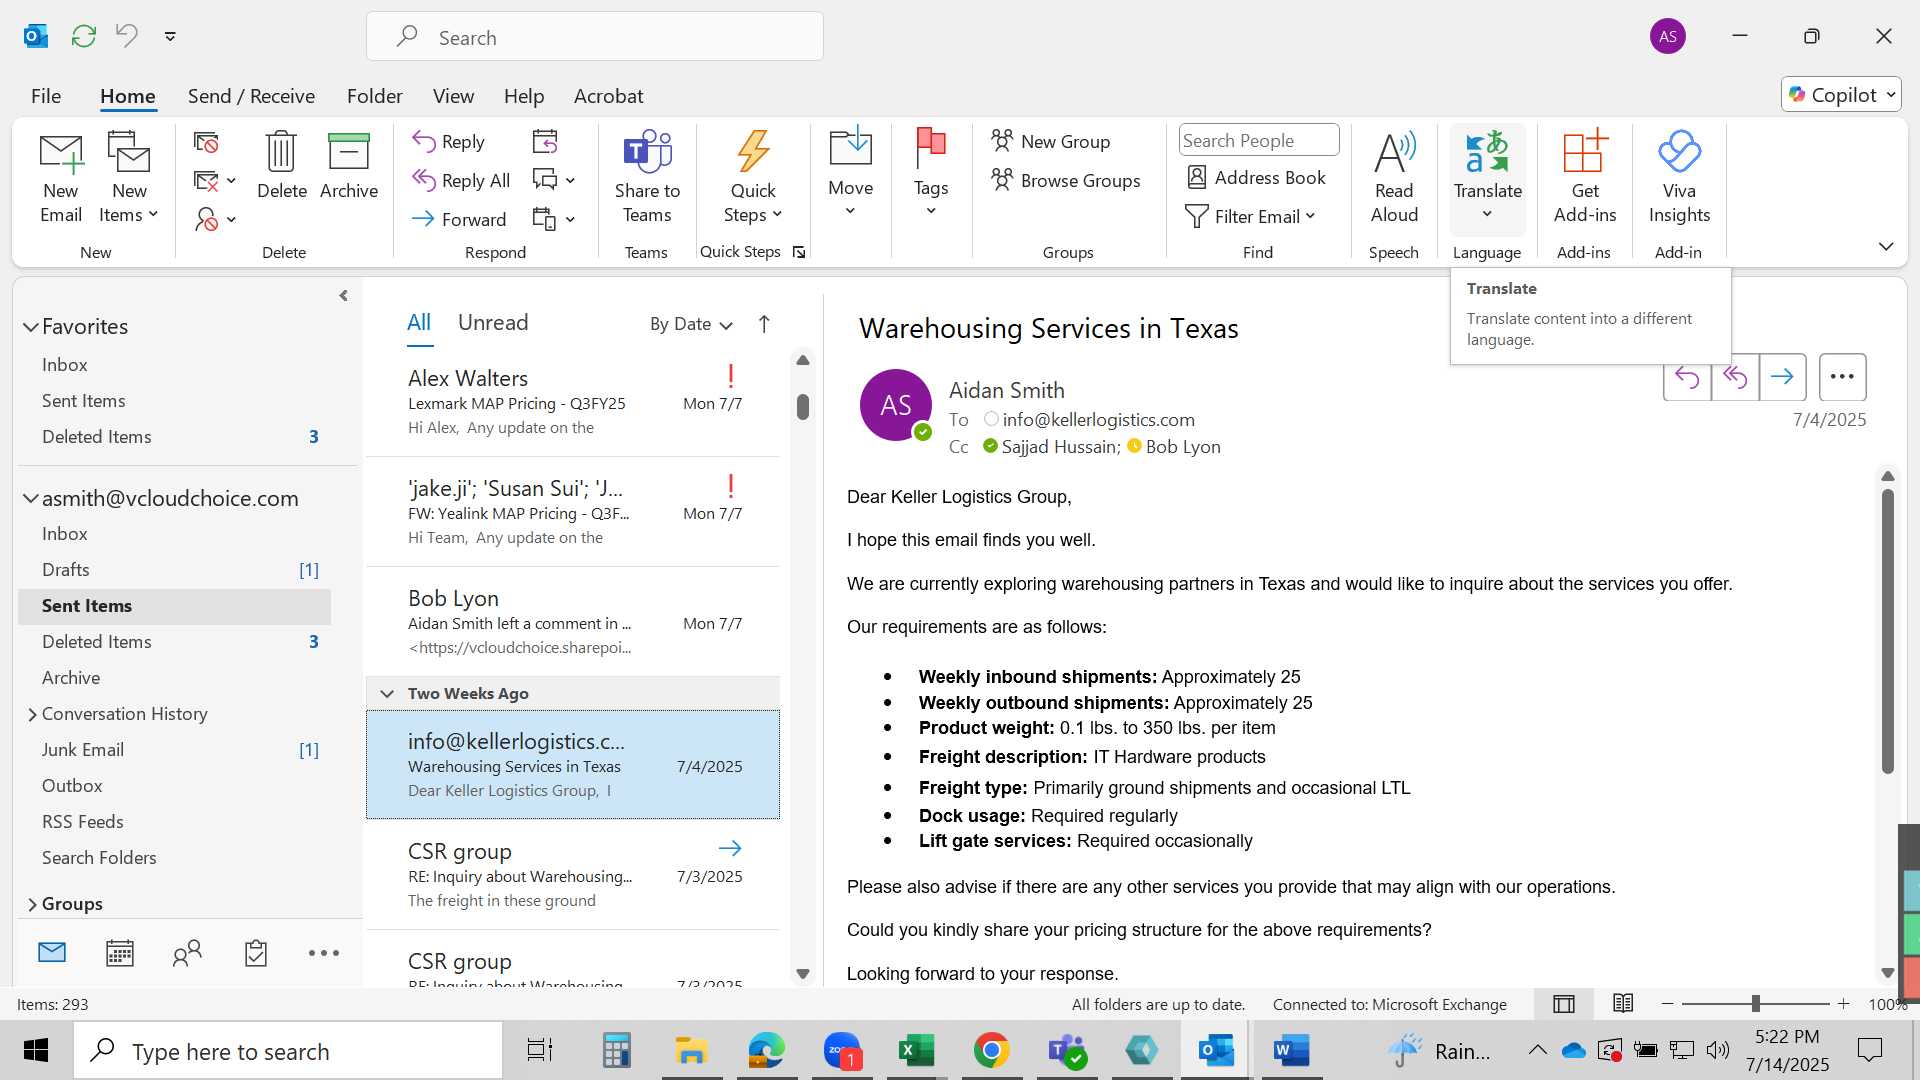Forward the selected message
The image size is (1920, 1080).
click(x=459, y=219)
